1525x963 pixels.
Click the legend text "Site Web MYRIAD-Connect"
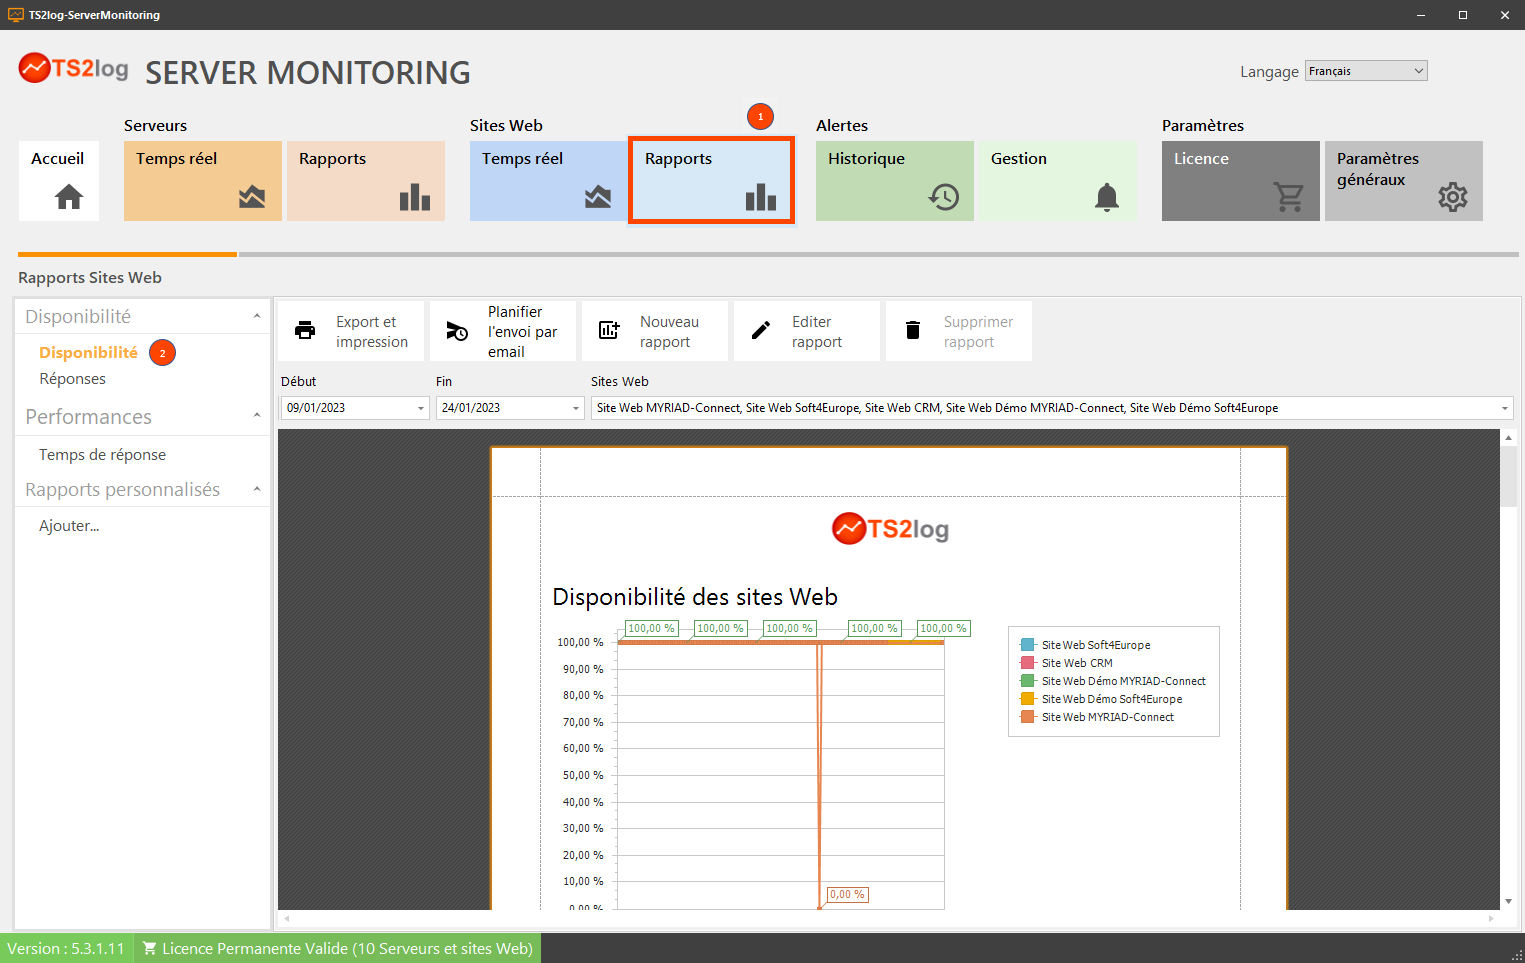1108,717
